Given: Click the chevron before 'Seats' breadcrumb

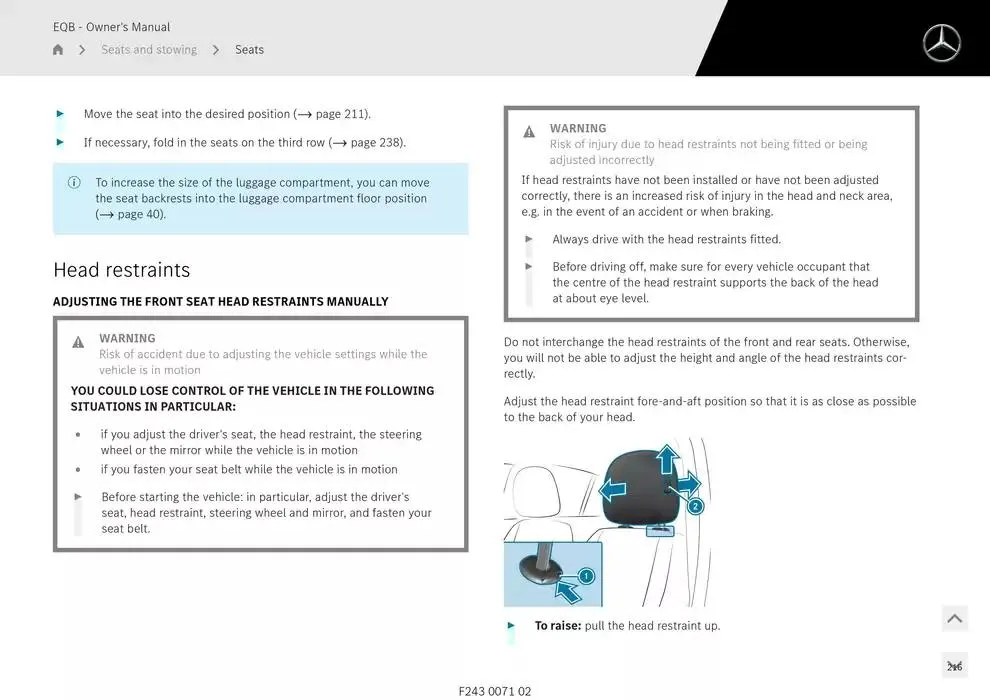Looking at the screenshot, I should tap(216, 50).
